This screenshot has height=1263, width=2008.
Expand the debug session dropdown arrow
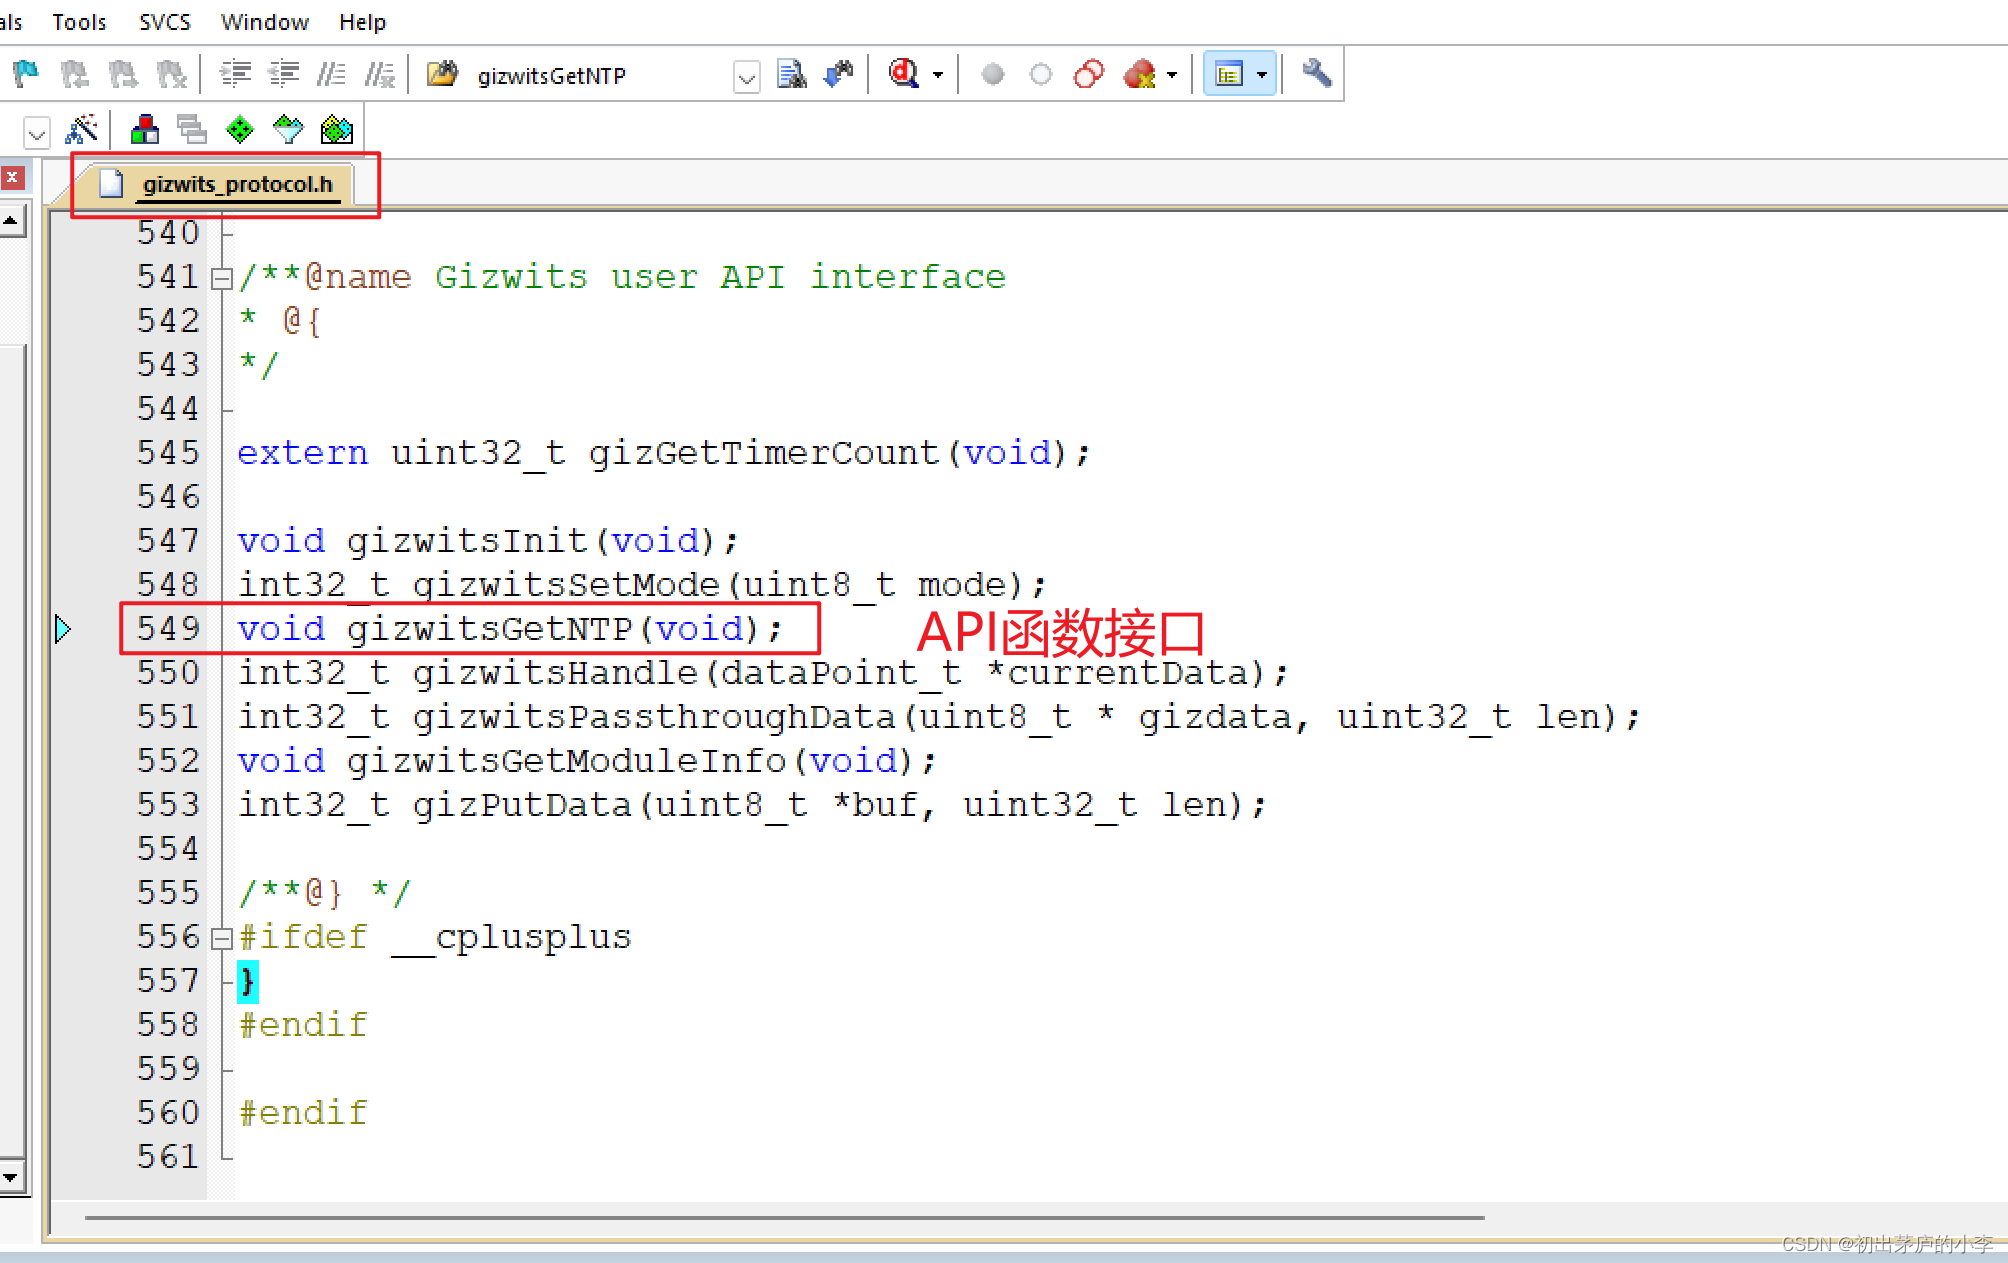pyautogui.click(x=938, y=75)
